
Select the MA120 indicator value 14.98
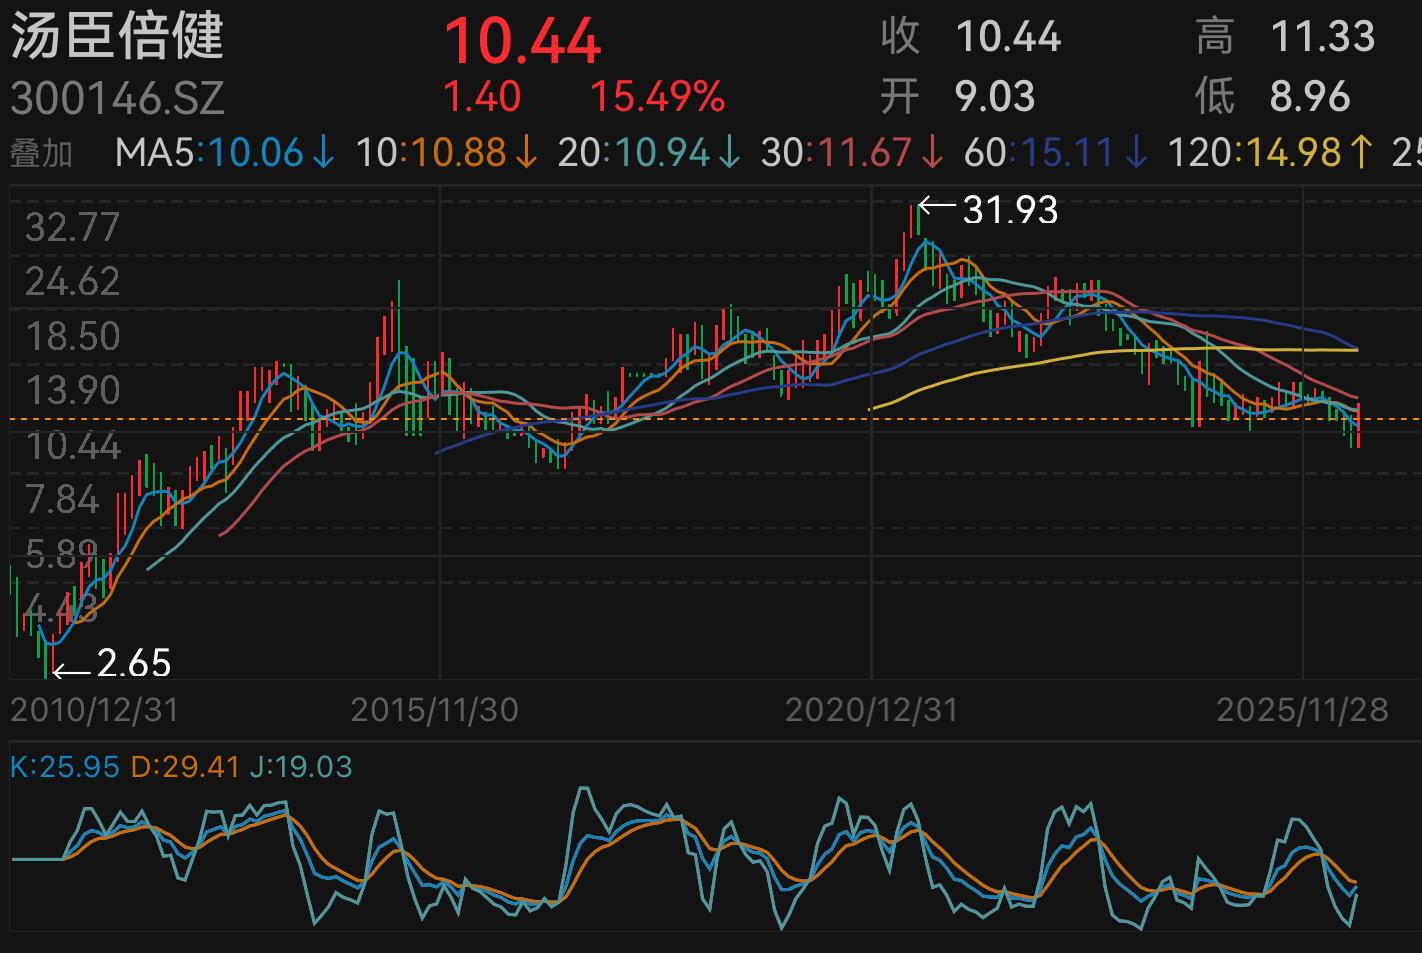1292,153
